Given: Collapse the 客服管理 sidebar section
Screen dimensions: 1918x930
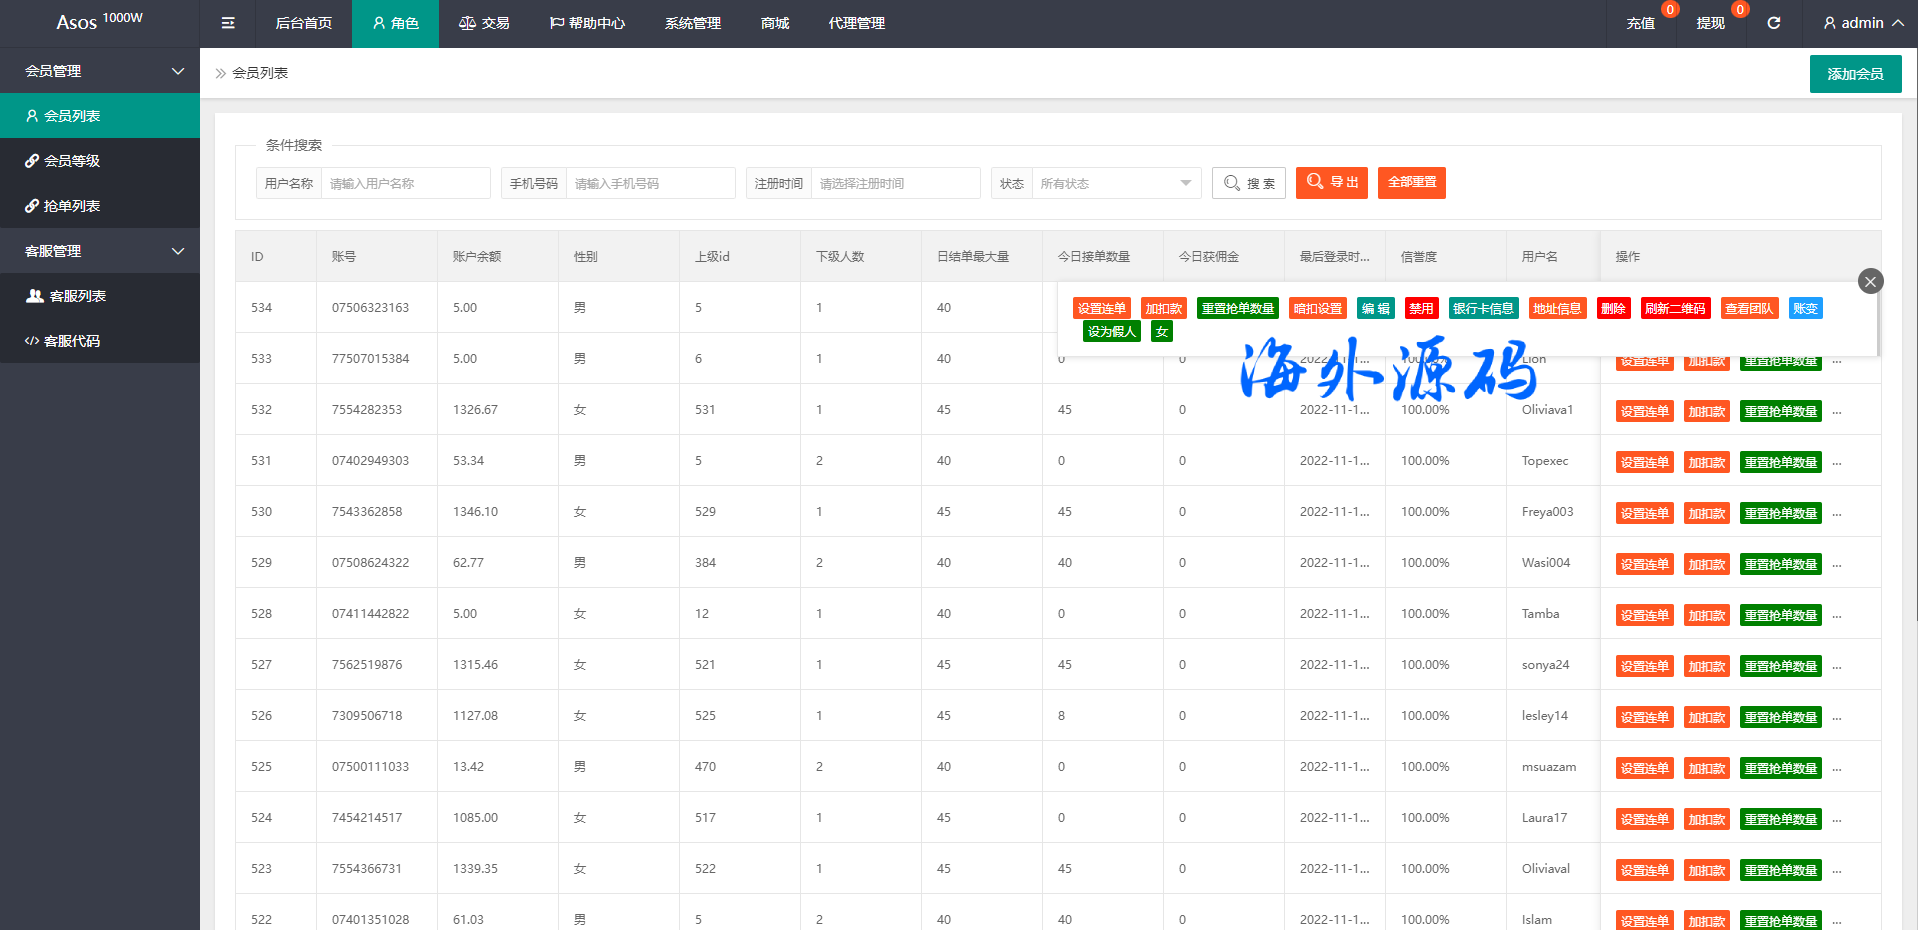Looking at the screenshot, I should (100, 251).
